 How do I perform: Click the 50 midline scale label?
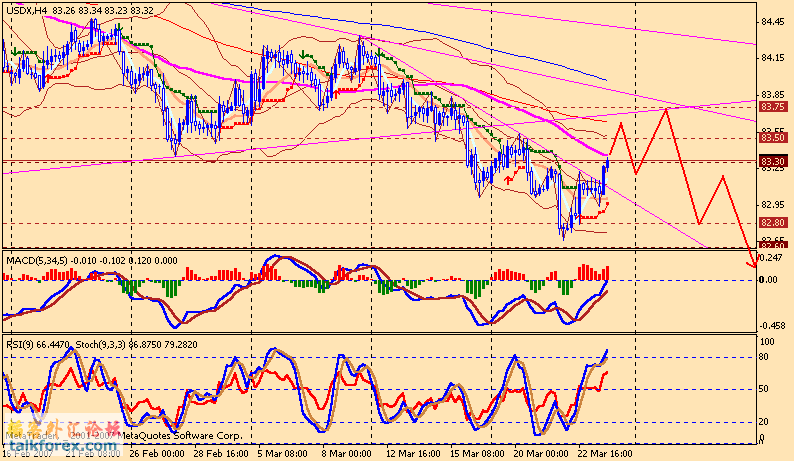pos(764,389)
